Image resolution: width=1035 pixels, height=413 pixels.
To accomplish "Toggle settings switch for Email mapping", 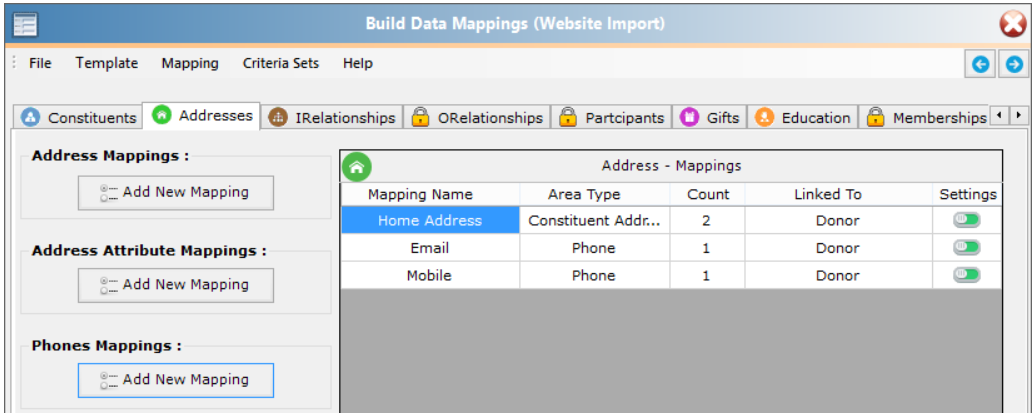I will 966,247.
